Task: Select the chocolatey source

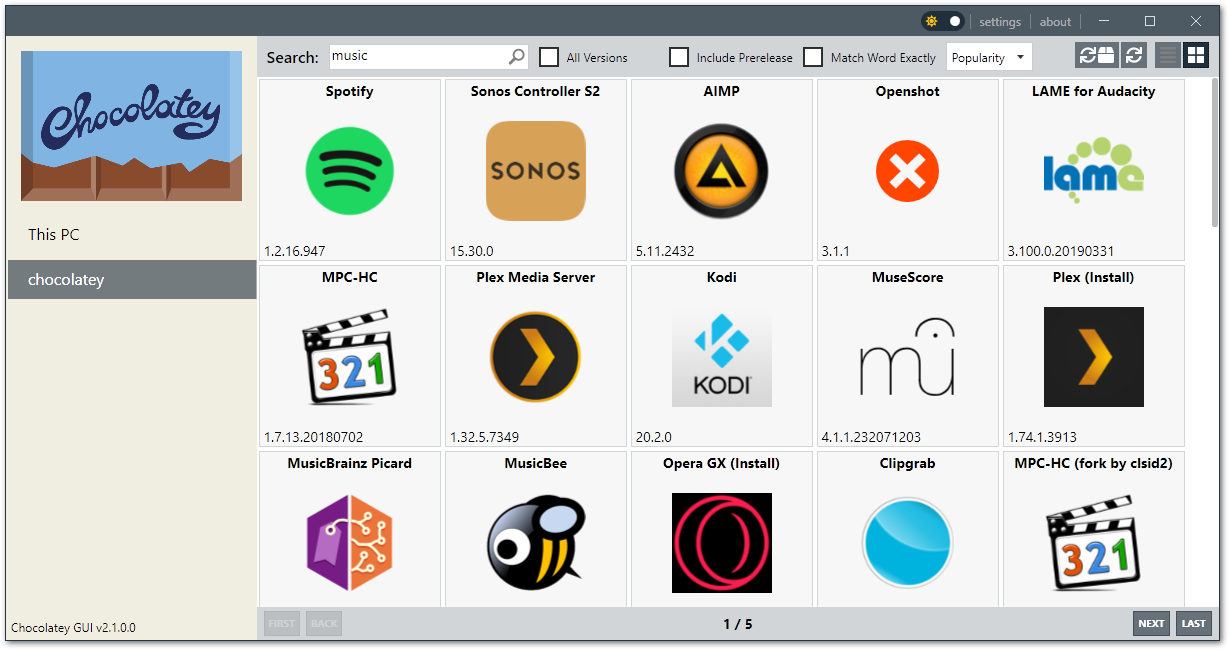Action: tap(132, 280)
